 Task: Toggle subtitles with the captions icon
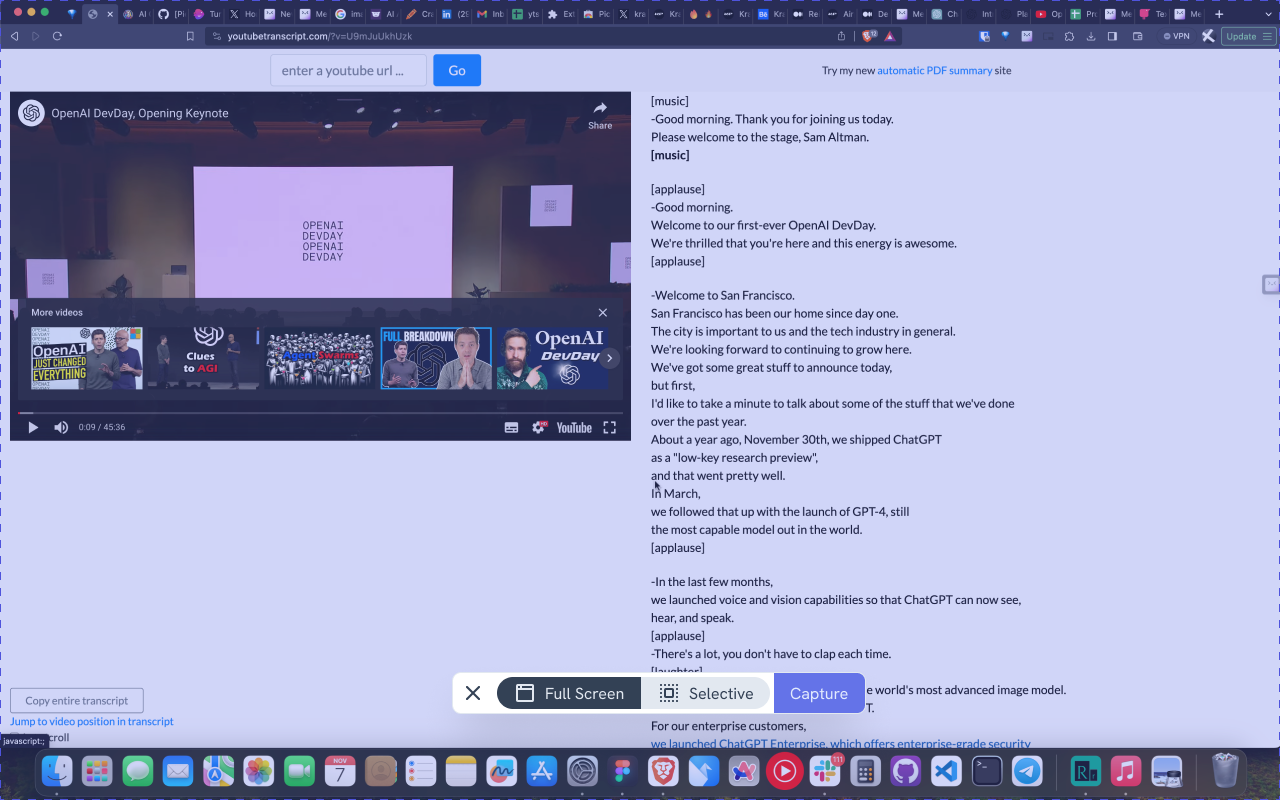click(511, 428)
